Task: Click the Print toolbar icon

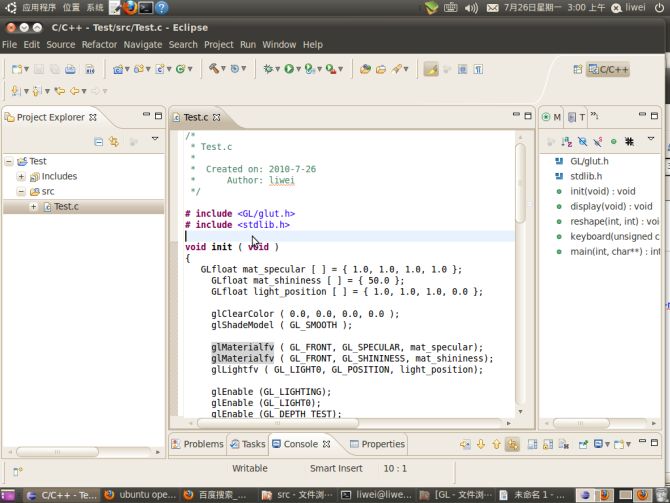Action: [71, 69]
